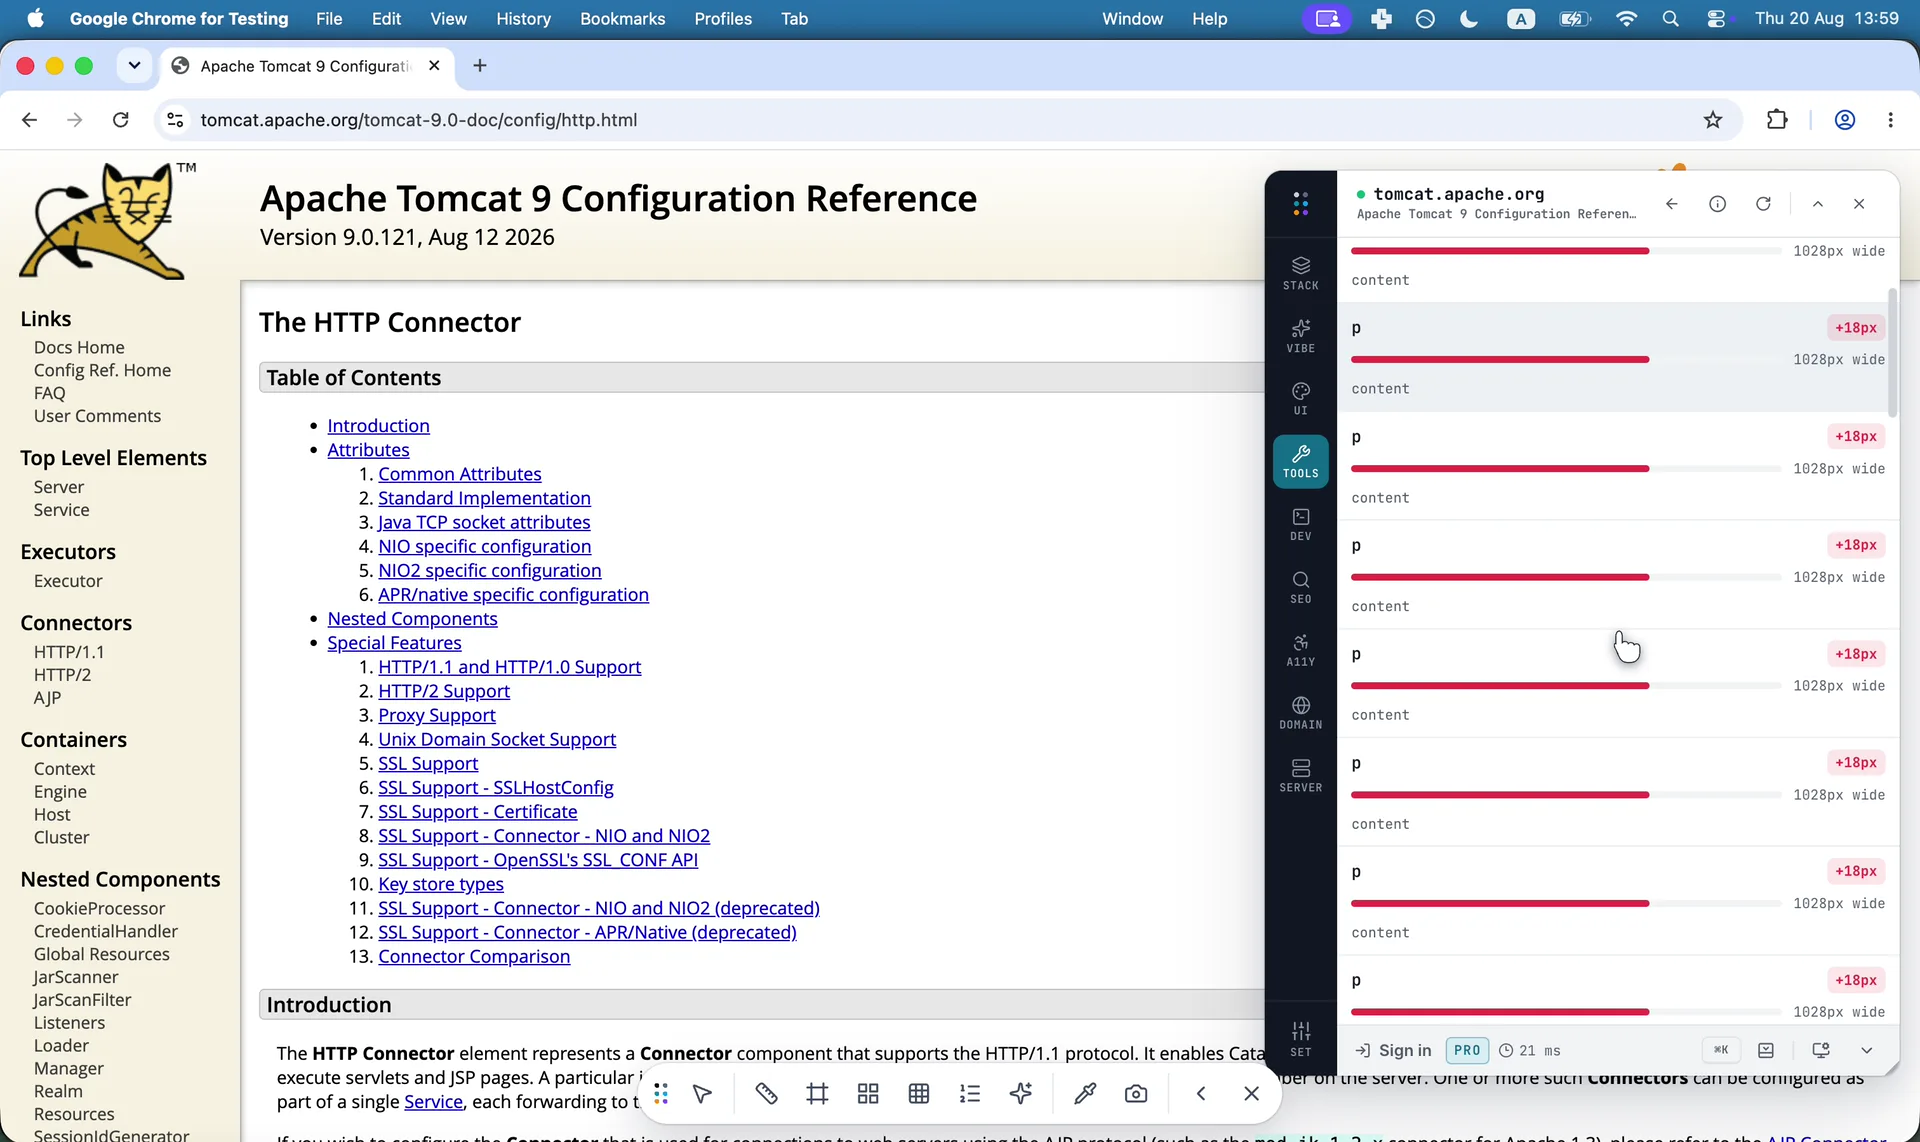Open Chrome profile menu
Viewport: 1920px width, 1142px height.
tap(1845, 120)
